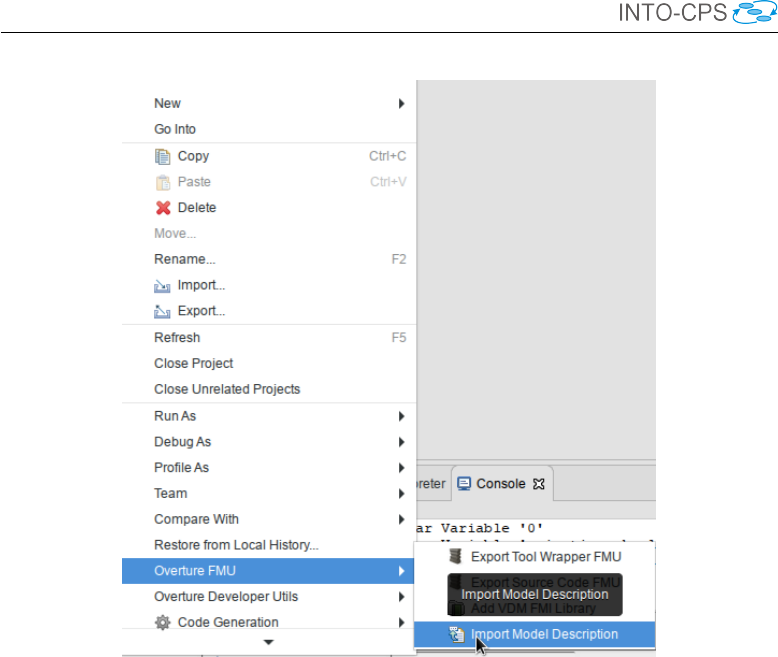Choose Import... menu entry
The image size is (778, 657).
coord(268,285)
